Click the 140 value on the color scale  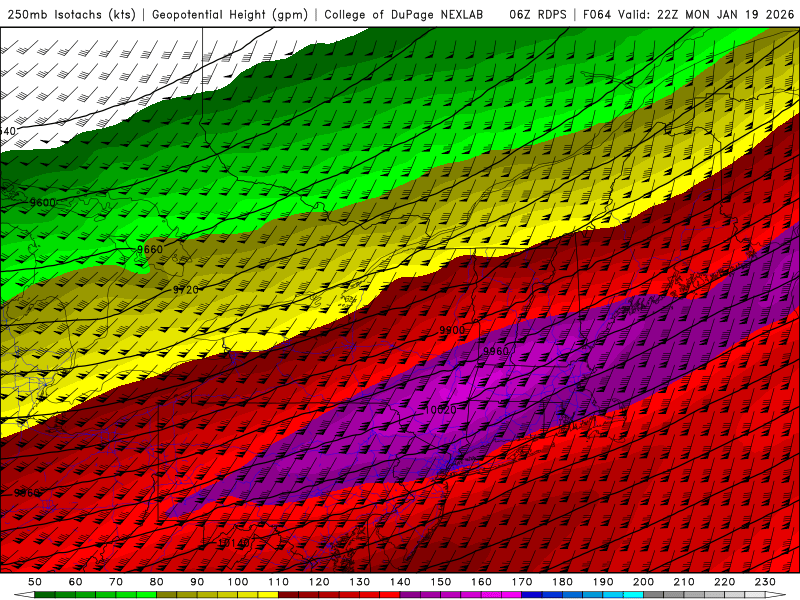coord(400,582)
